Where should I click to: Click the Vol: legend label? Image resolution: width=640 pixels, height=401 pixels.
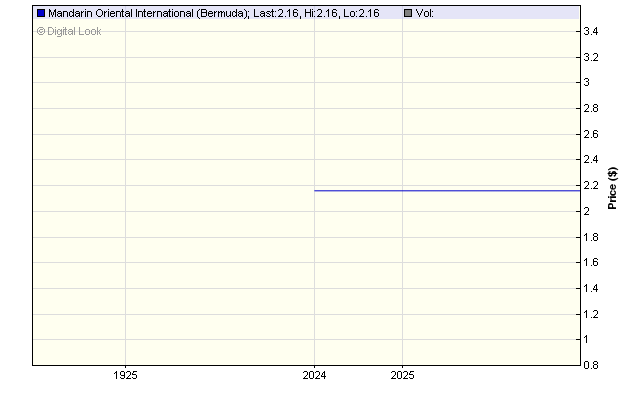point(424,13)
